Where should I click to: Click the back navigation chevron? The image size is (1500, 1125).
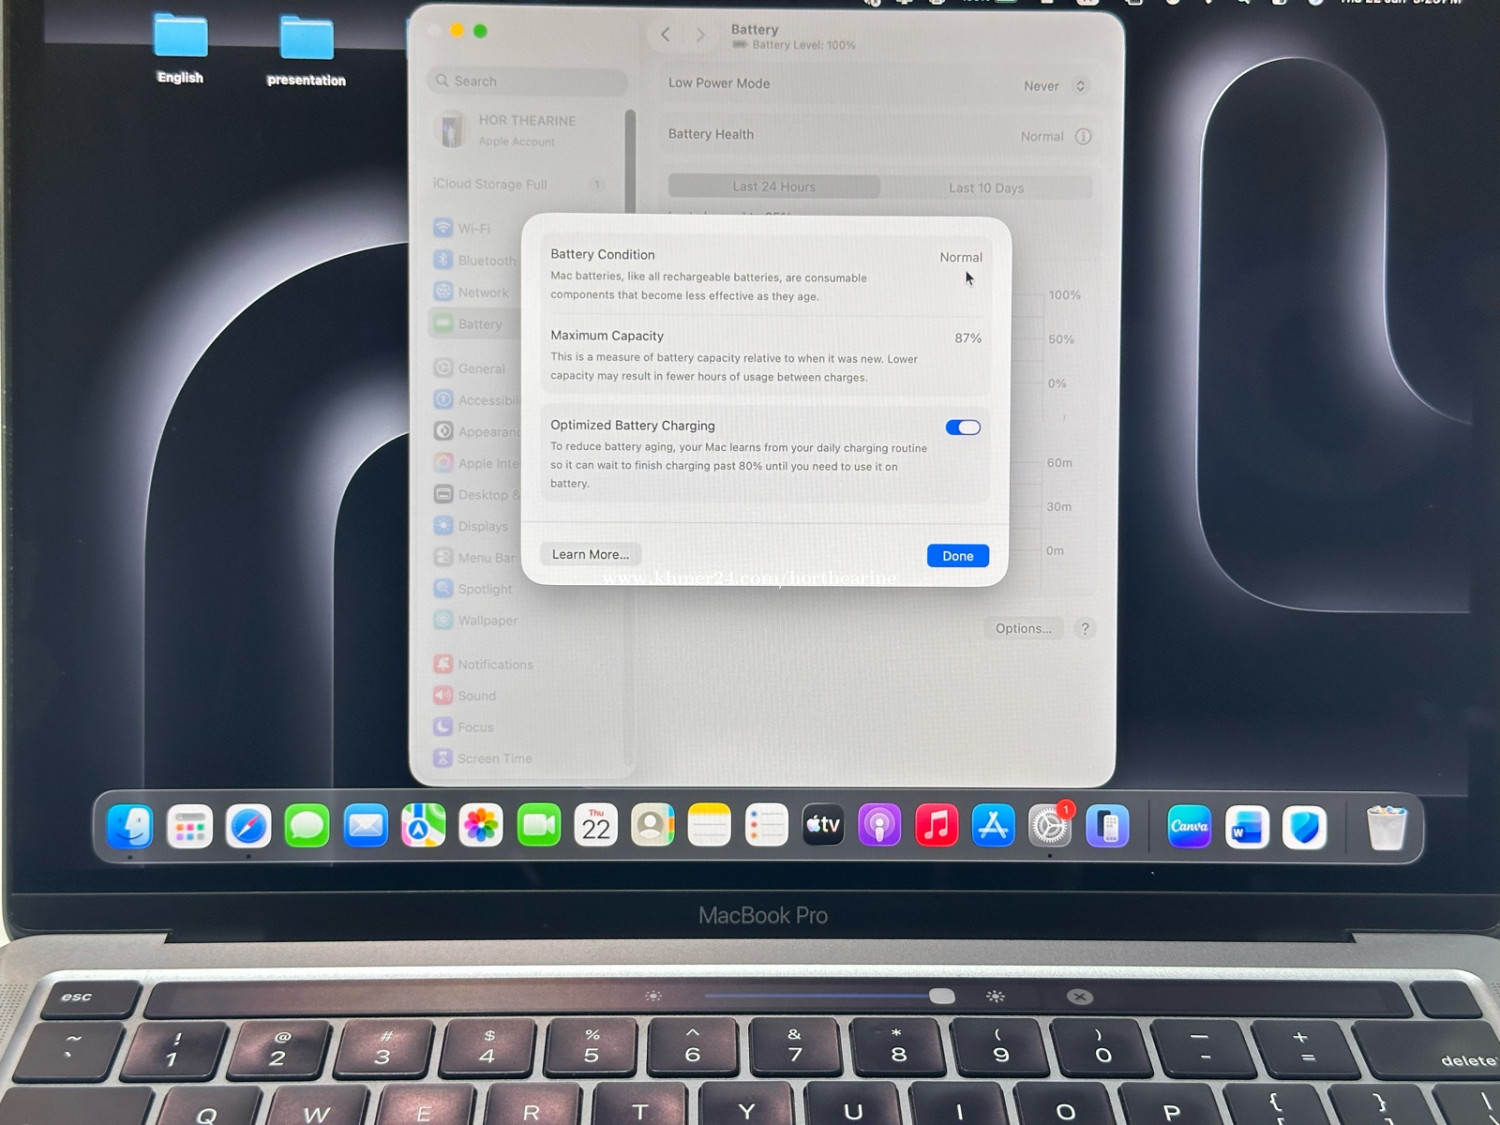click(x=666, y=35)
